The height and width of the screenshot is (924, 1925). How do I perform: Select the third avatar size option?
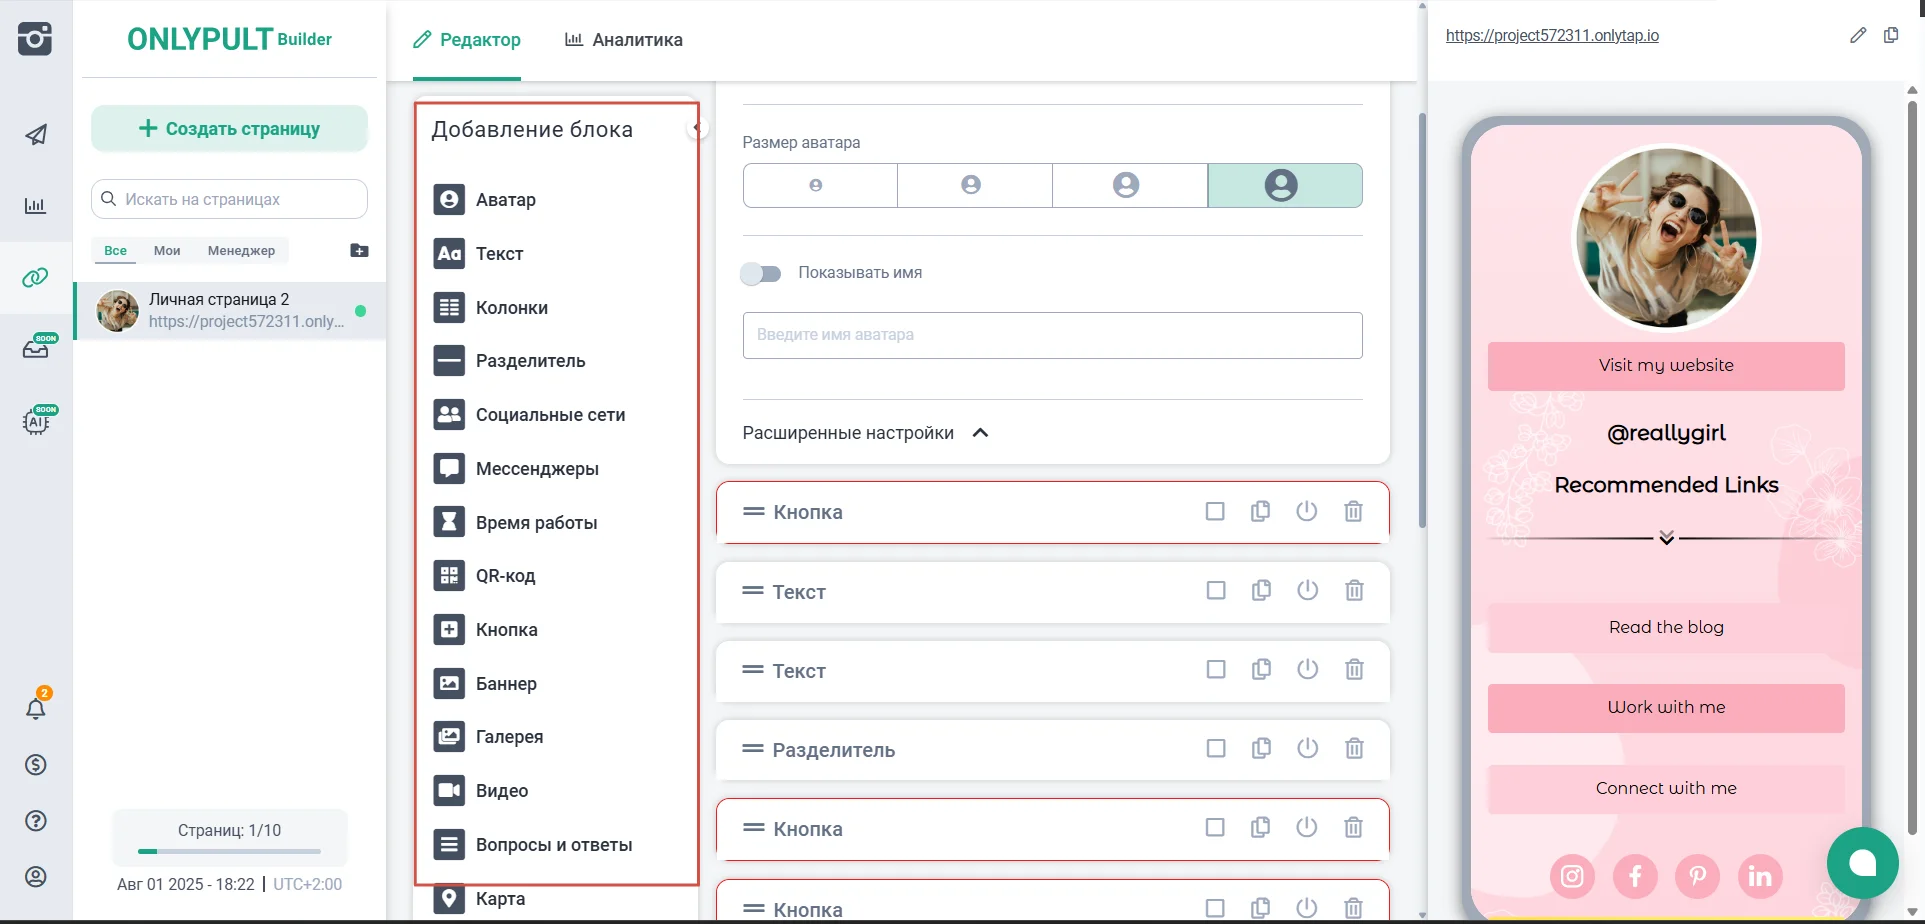point(1130,185)
